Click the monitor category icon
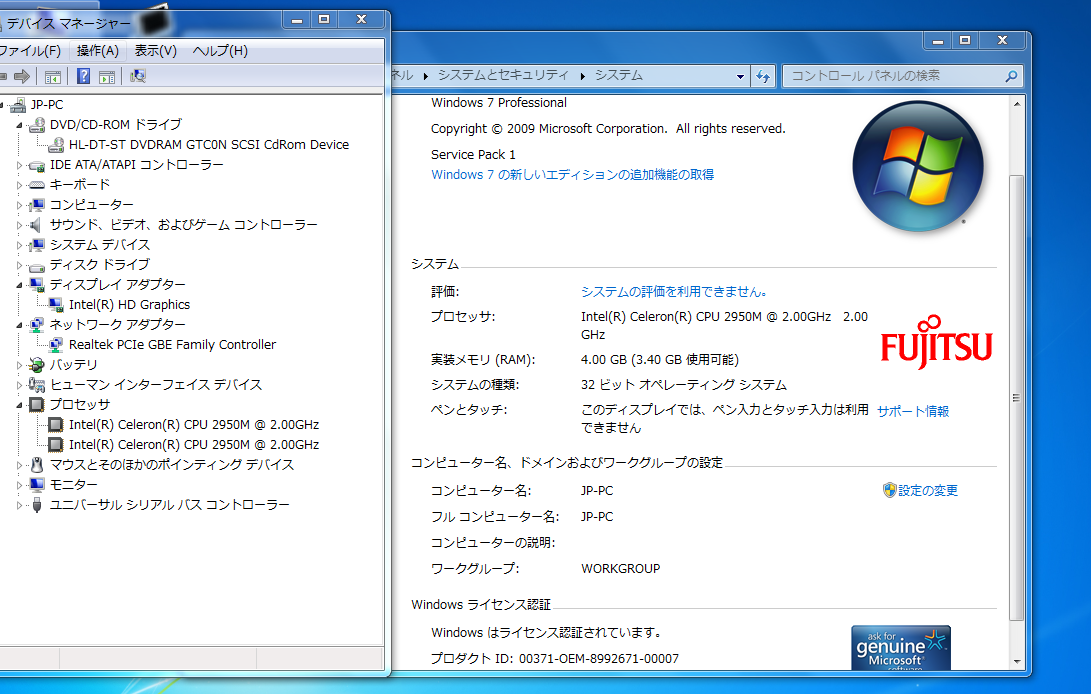The image size is (1091, 694). (x=37, y=484)
